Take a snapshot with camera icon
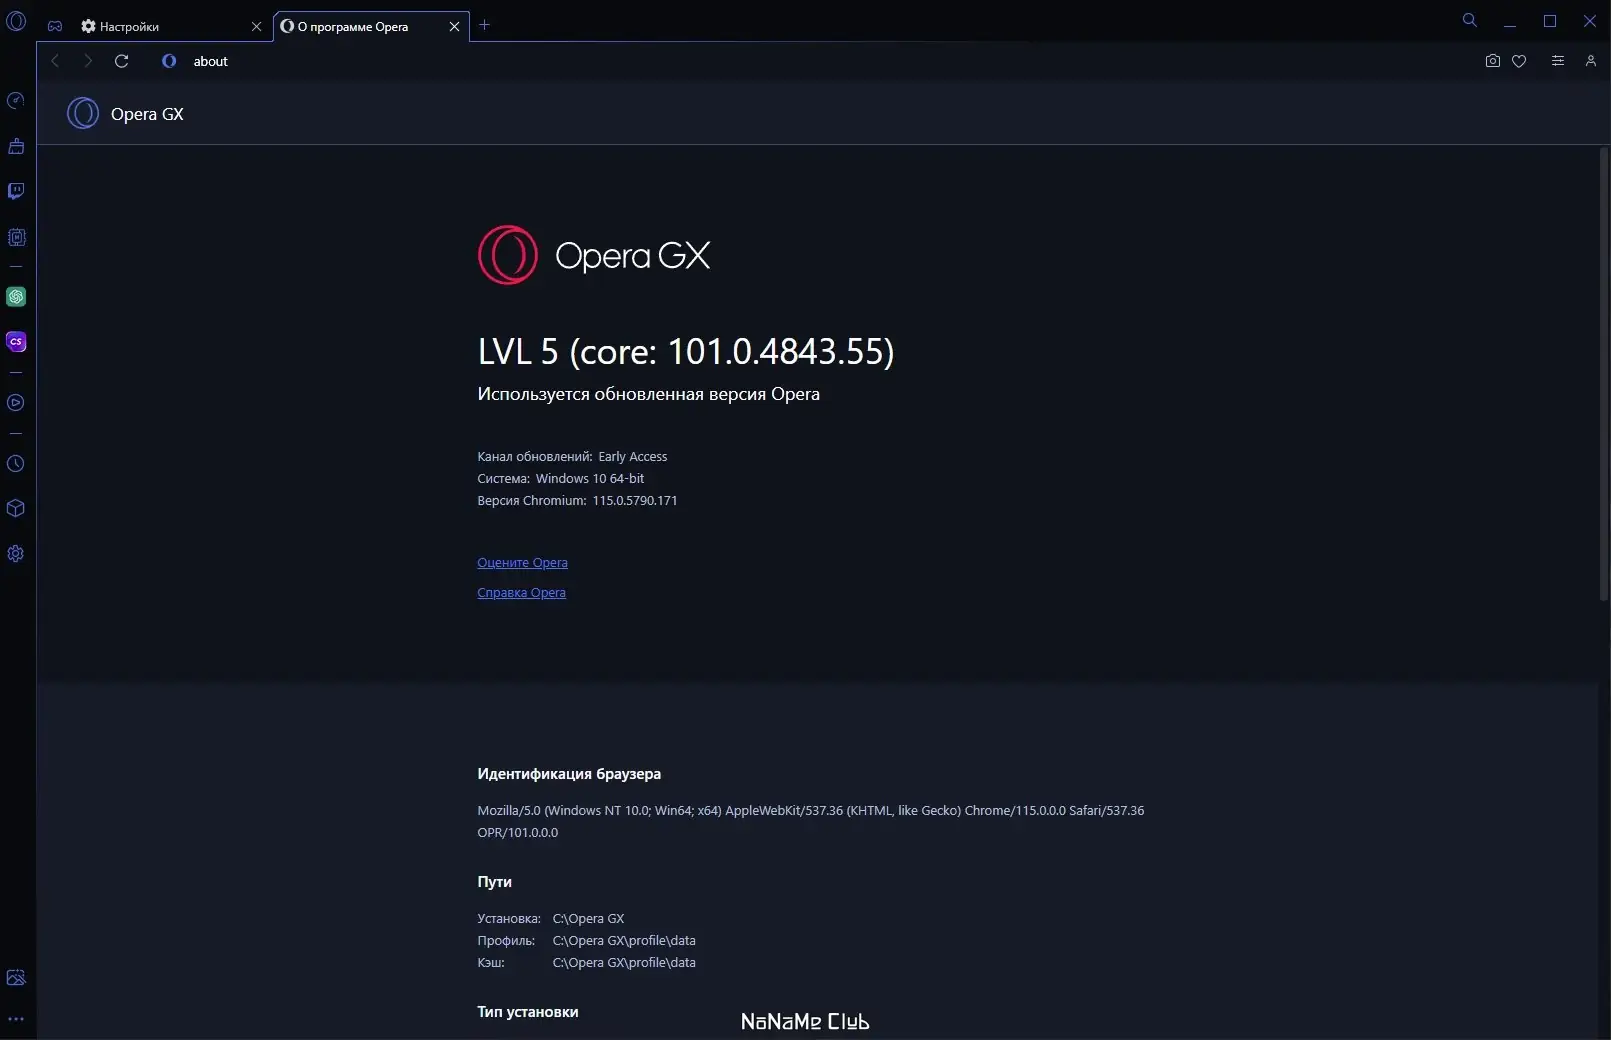Screen dimensions: 1611x1040 1493,61
